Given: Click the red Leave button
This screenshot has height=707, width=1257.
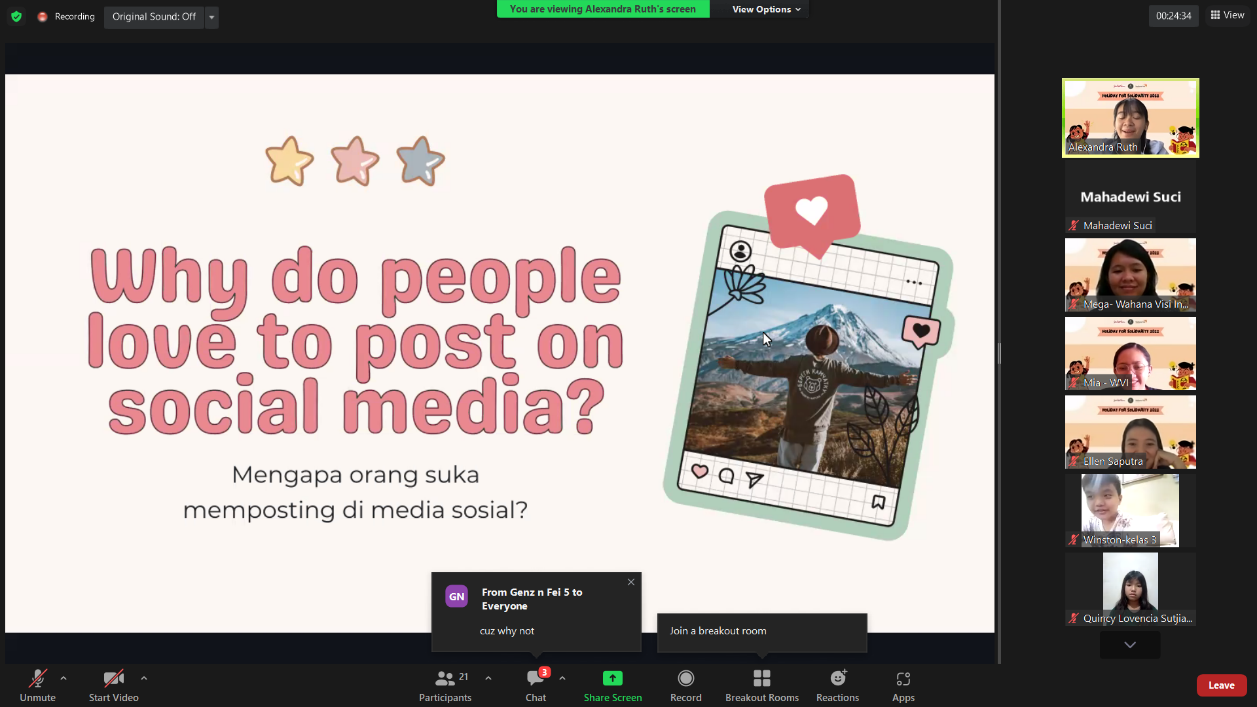Looking at the screenshot, I should click(1221, 685).
